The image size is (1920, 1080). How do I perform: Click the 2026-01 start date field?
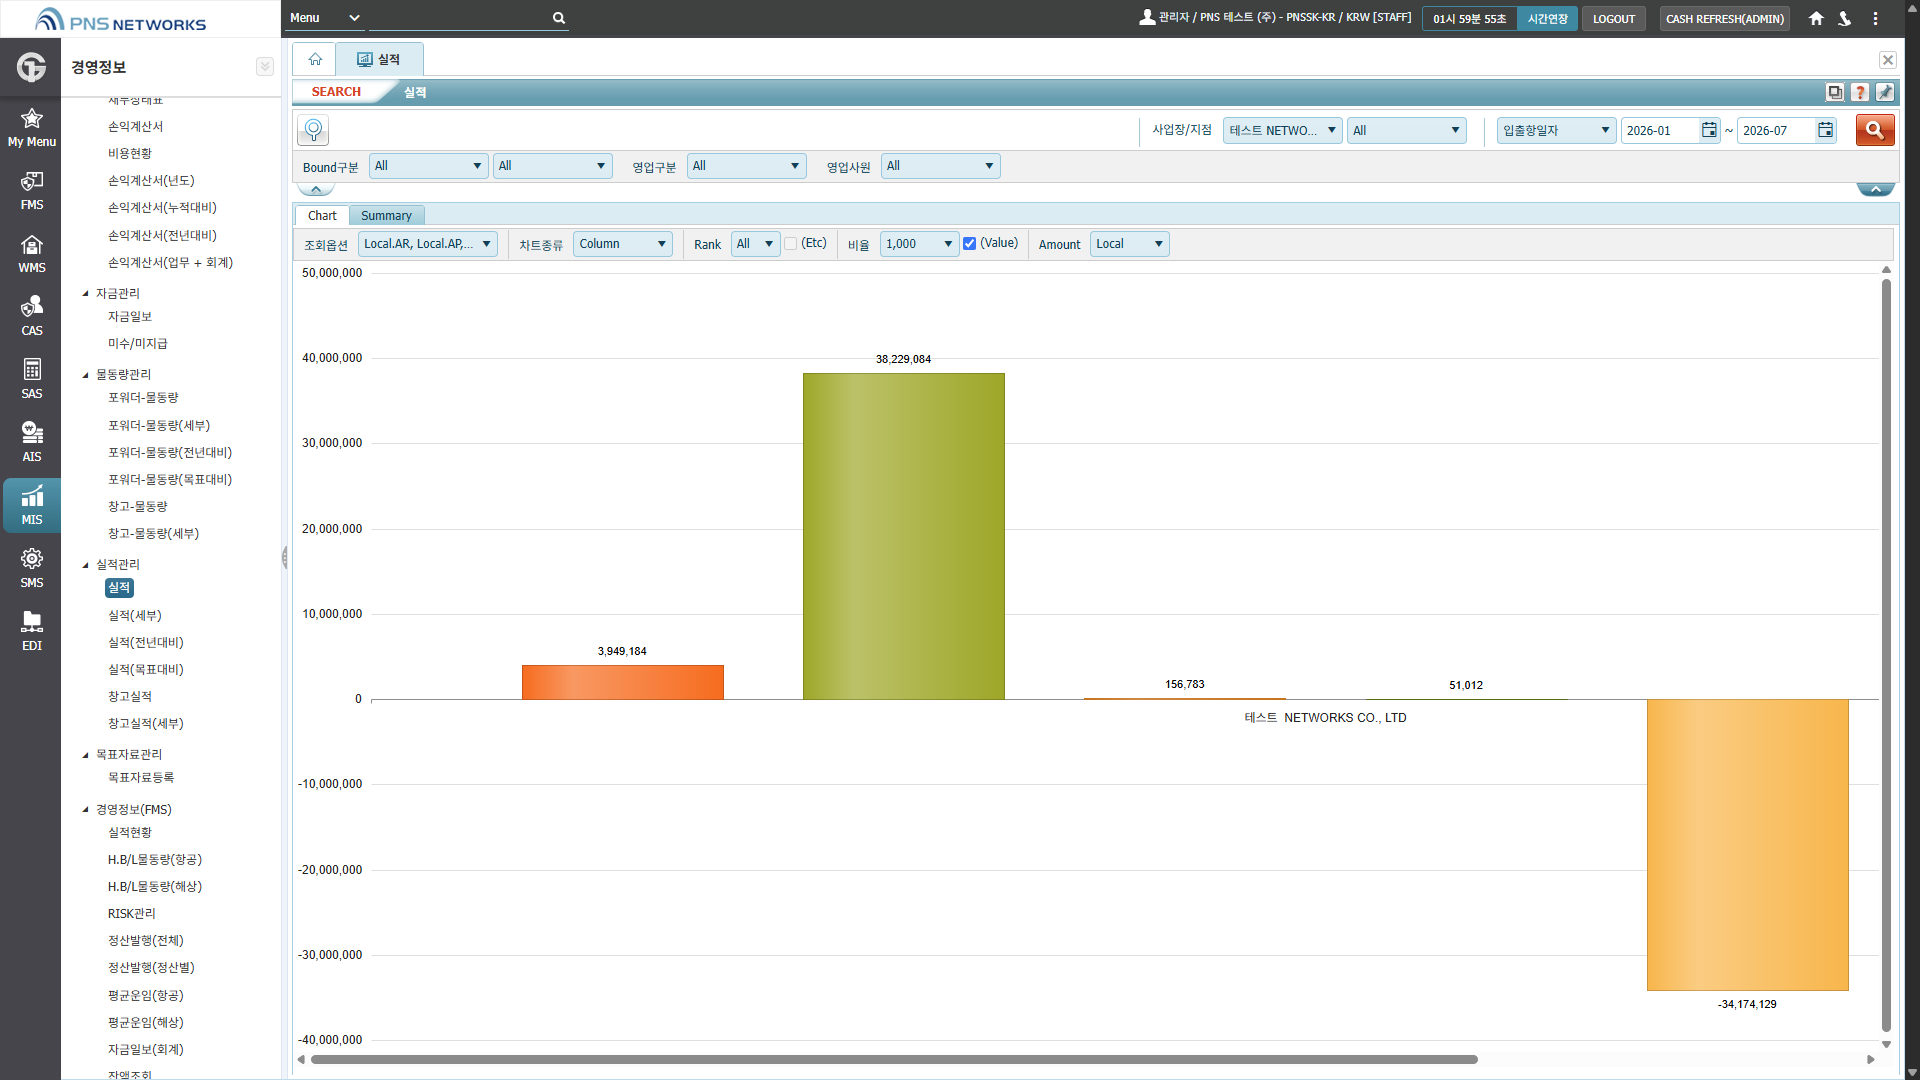pyautogui.click(x=1660, y=130)
